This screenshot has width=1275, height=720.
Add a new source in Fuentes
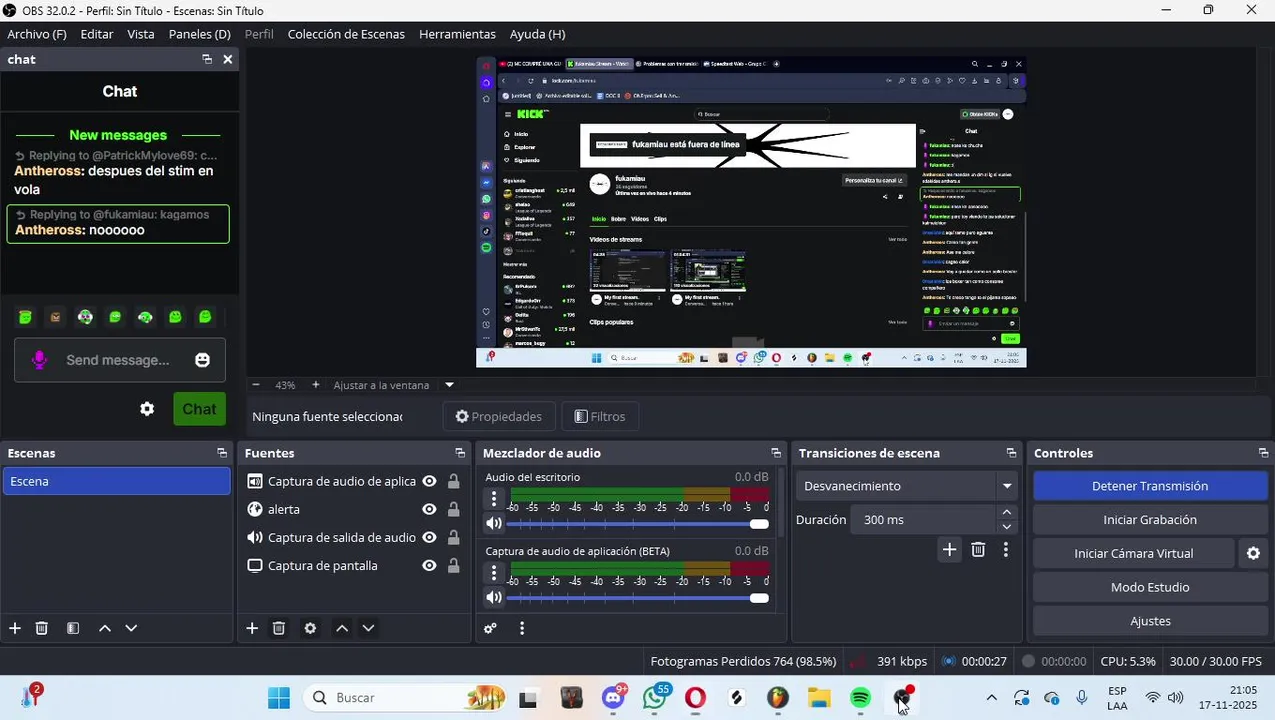pyautogui.click(x=252, y=628)
